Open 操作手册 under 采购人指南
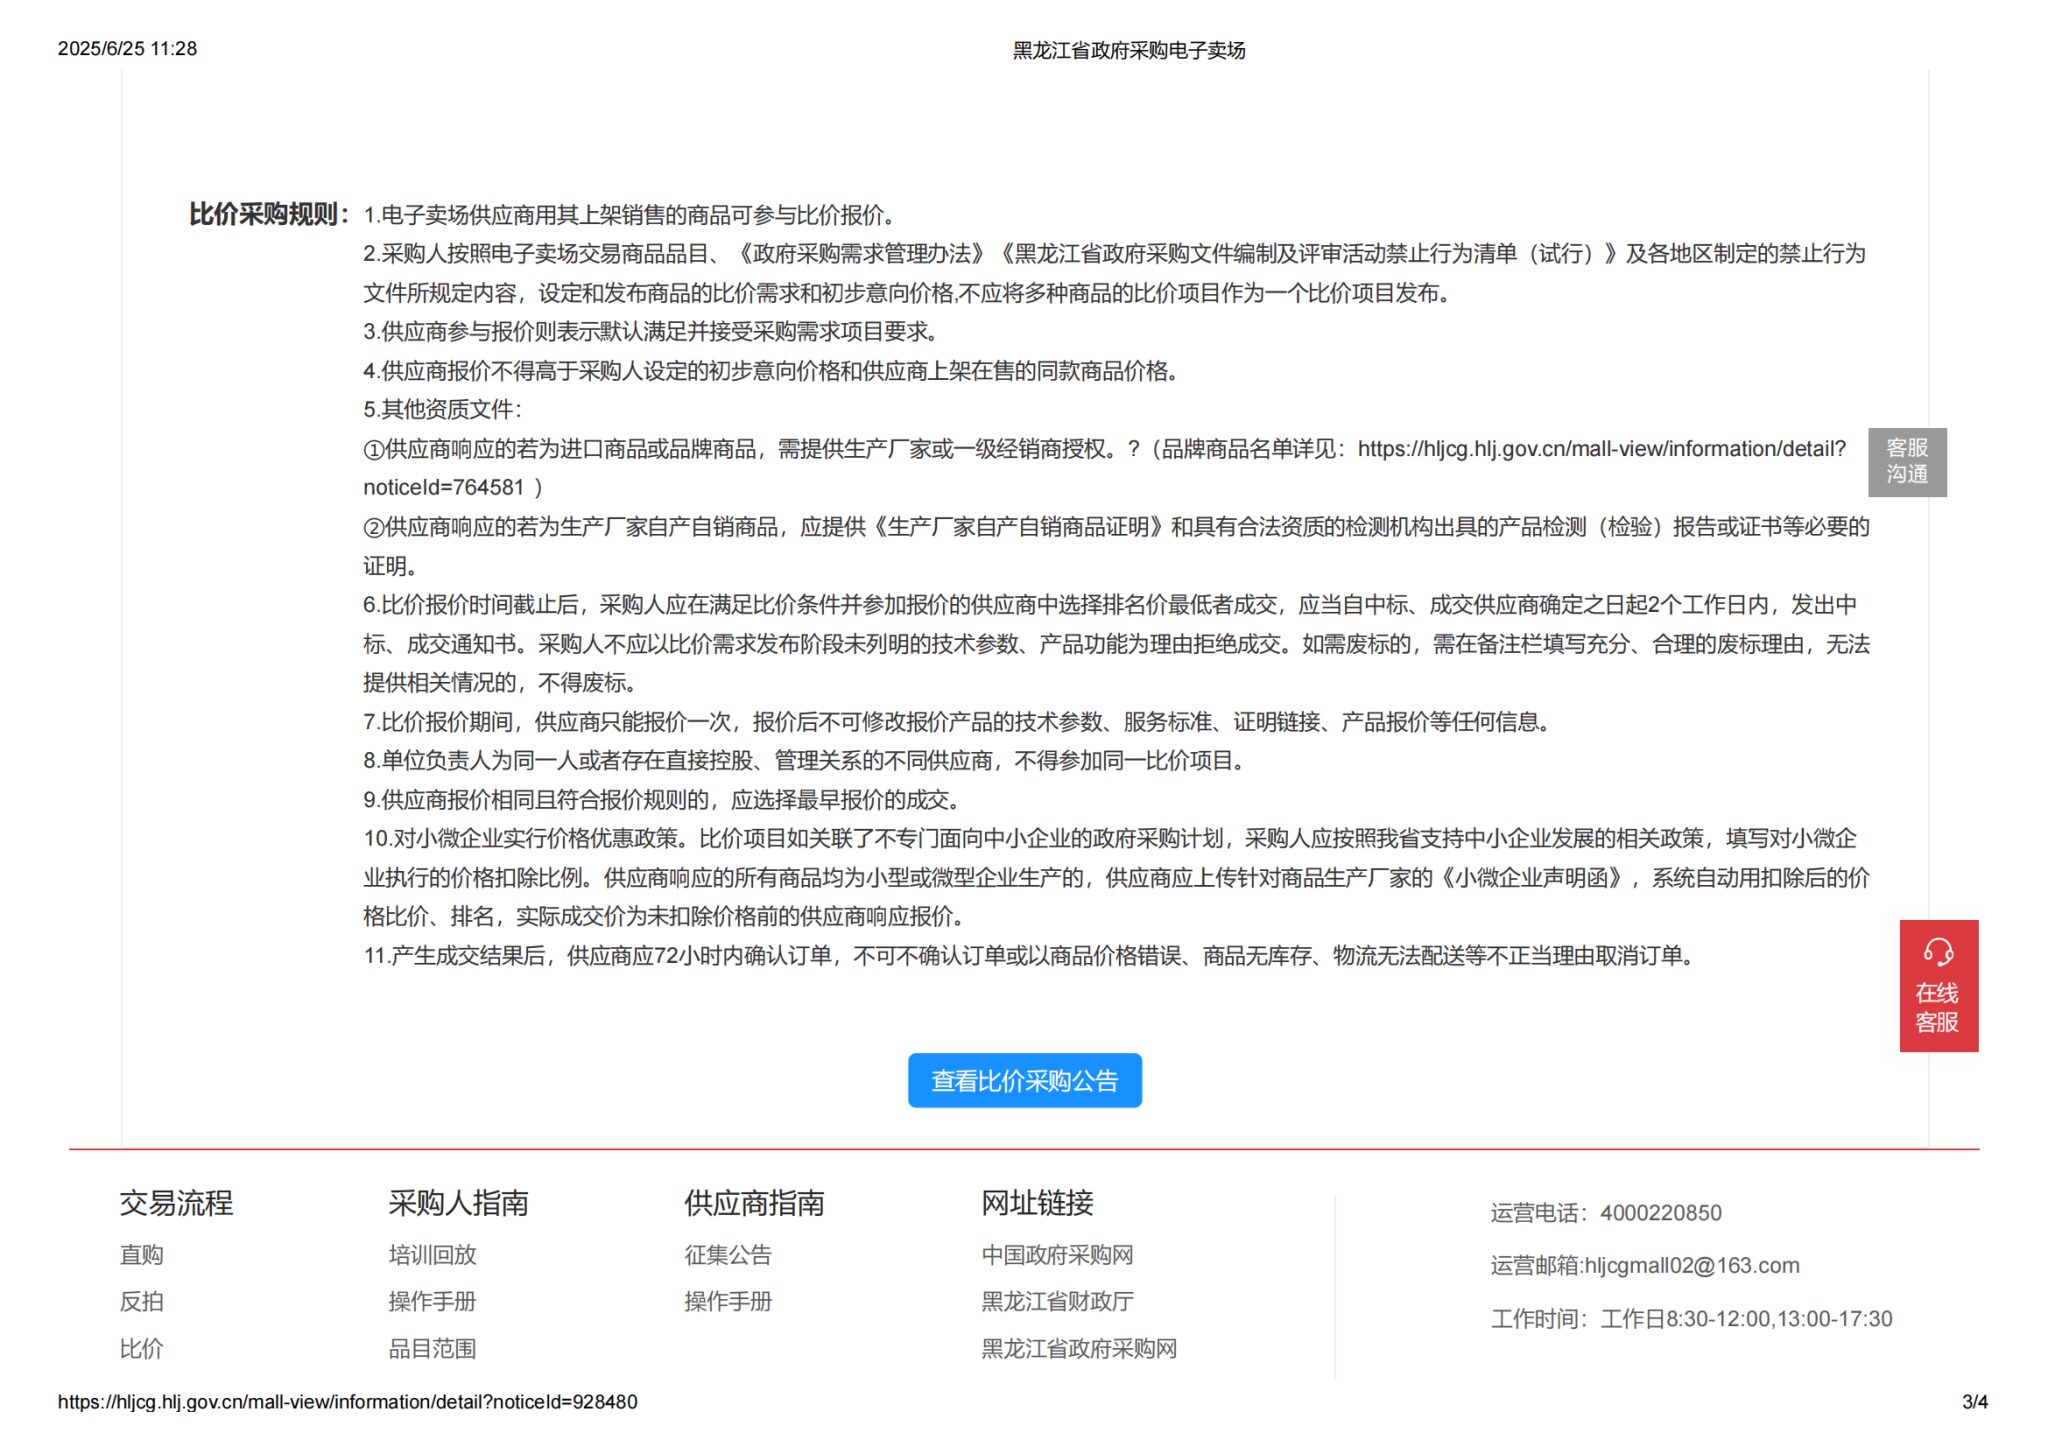Image resolution: width=2048 pixels, height=1447 pixels. [432, 1301]
